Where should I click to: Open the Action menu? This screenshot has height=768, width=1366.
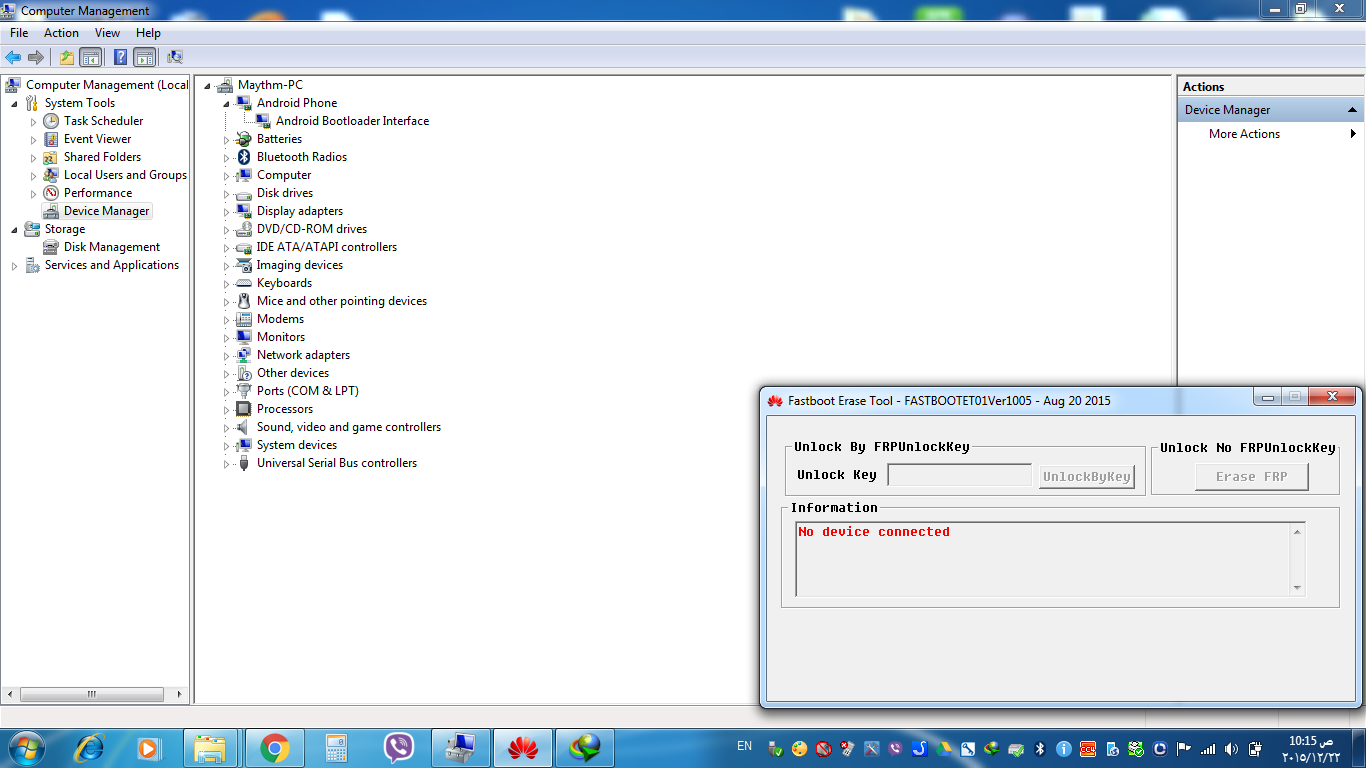click(x=61, y=33)
